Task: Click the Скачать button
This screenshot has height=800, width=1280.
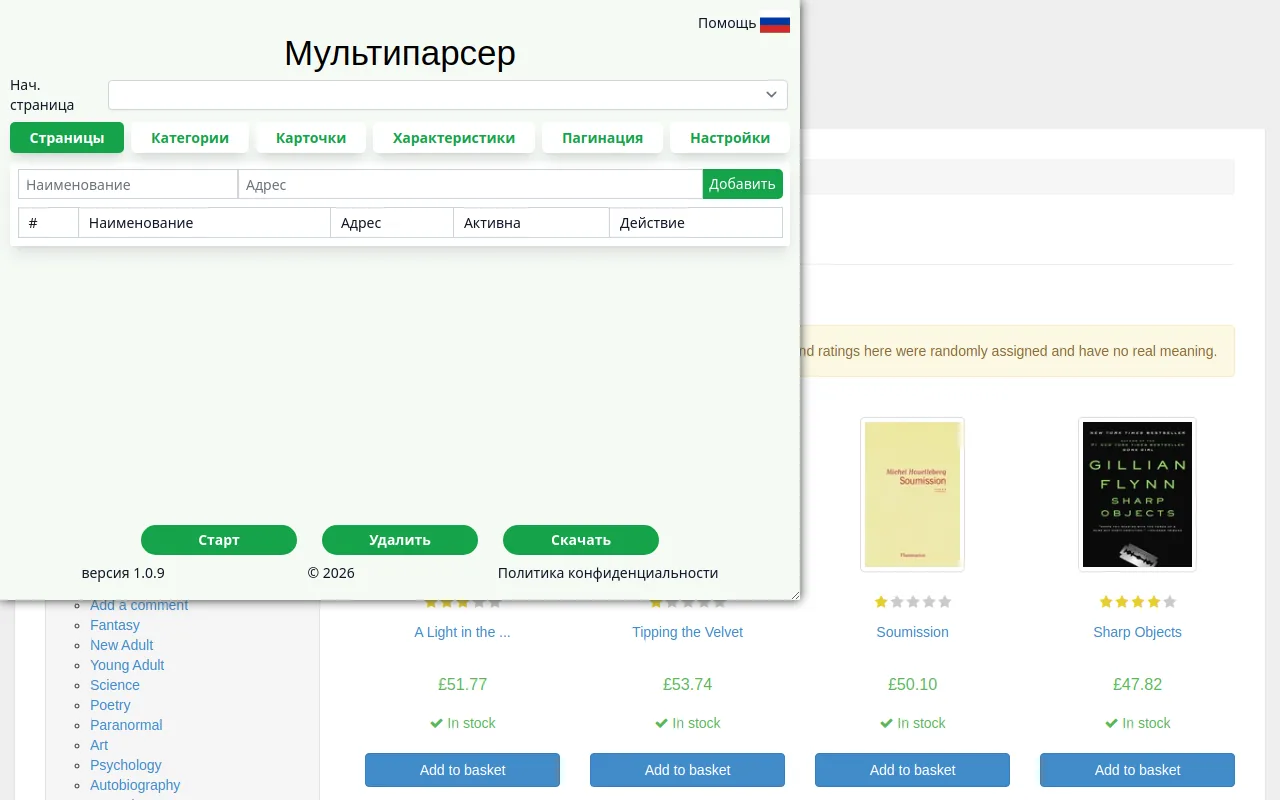Action: coord(581,540)
